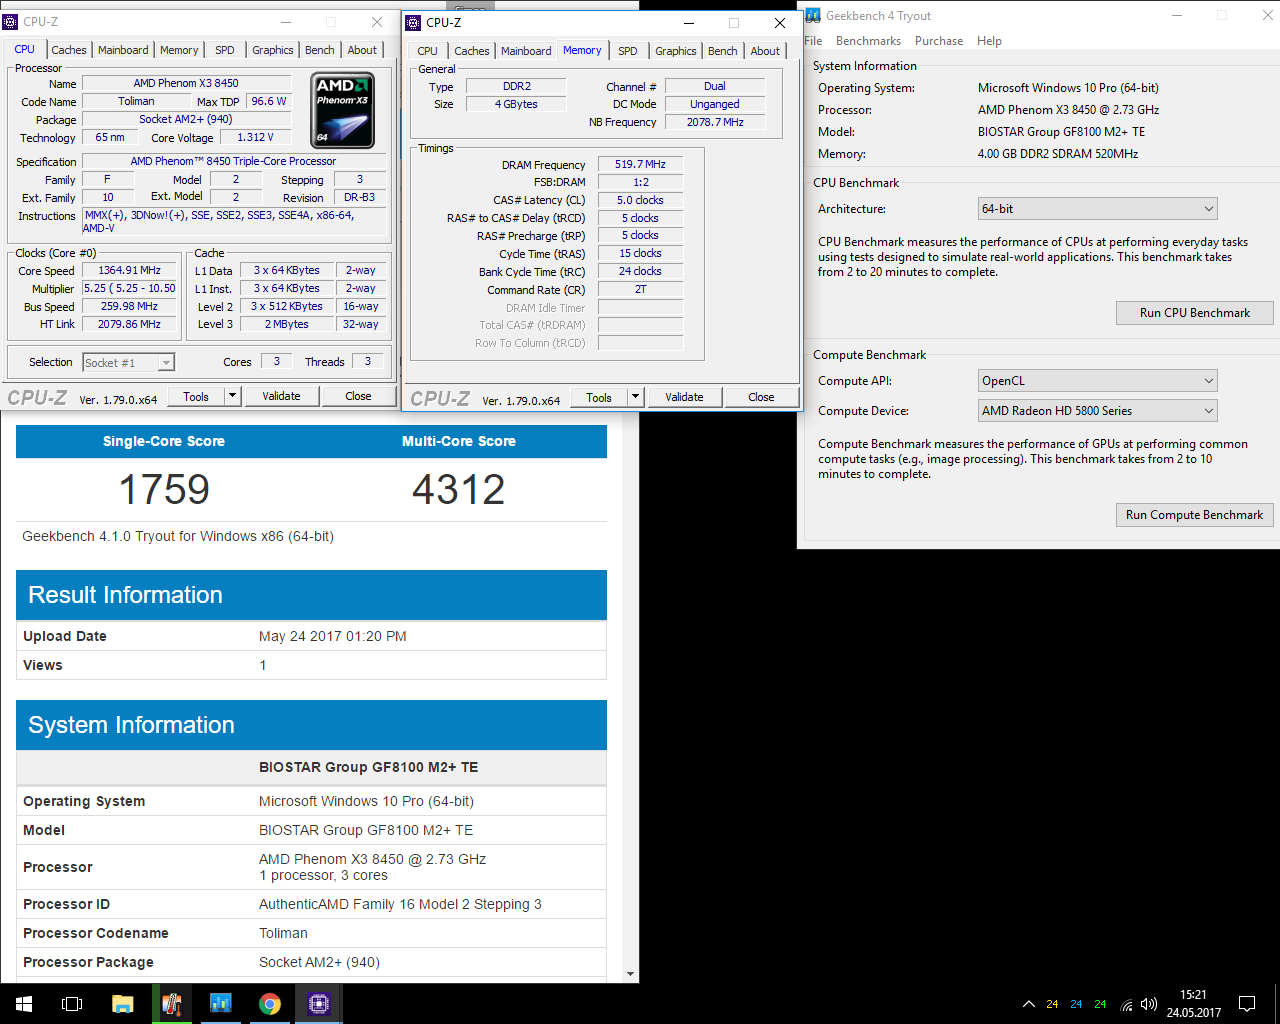This screenshot has width=1280, height=1024.
Task: Click the Processor Codename Toliman value
Action: [x=283, y=933]
